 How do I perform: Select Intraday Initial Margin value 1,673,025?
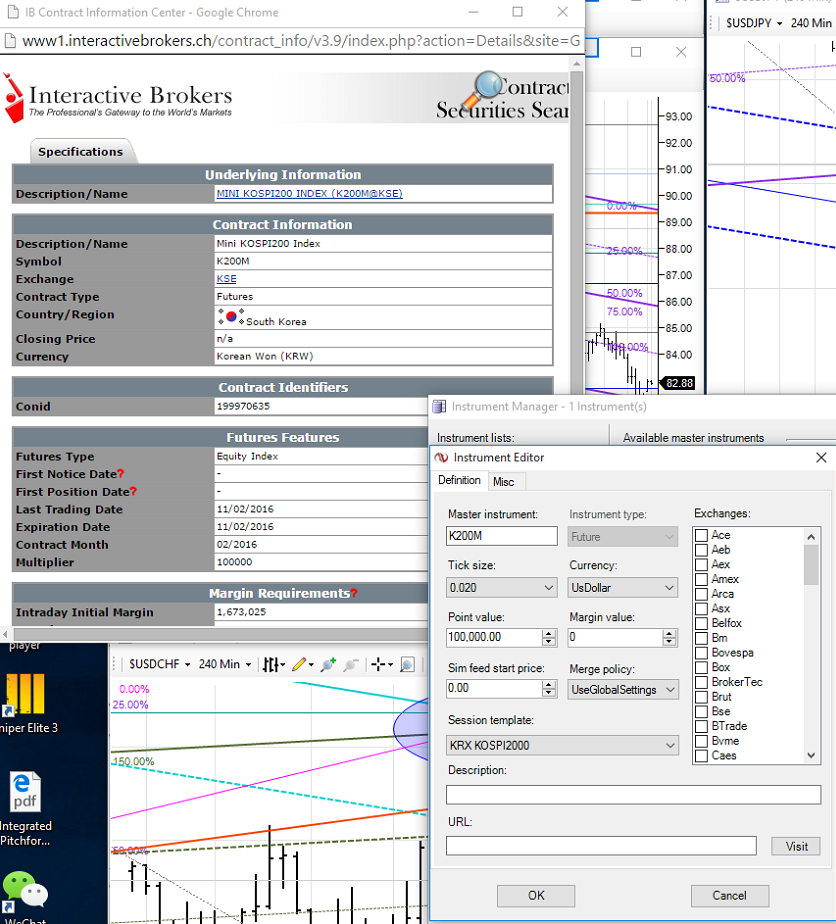pos(241,612)
